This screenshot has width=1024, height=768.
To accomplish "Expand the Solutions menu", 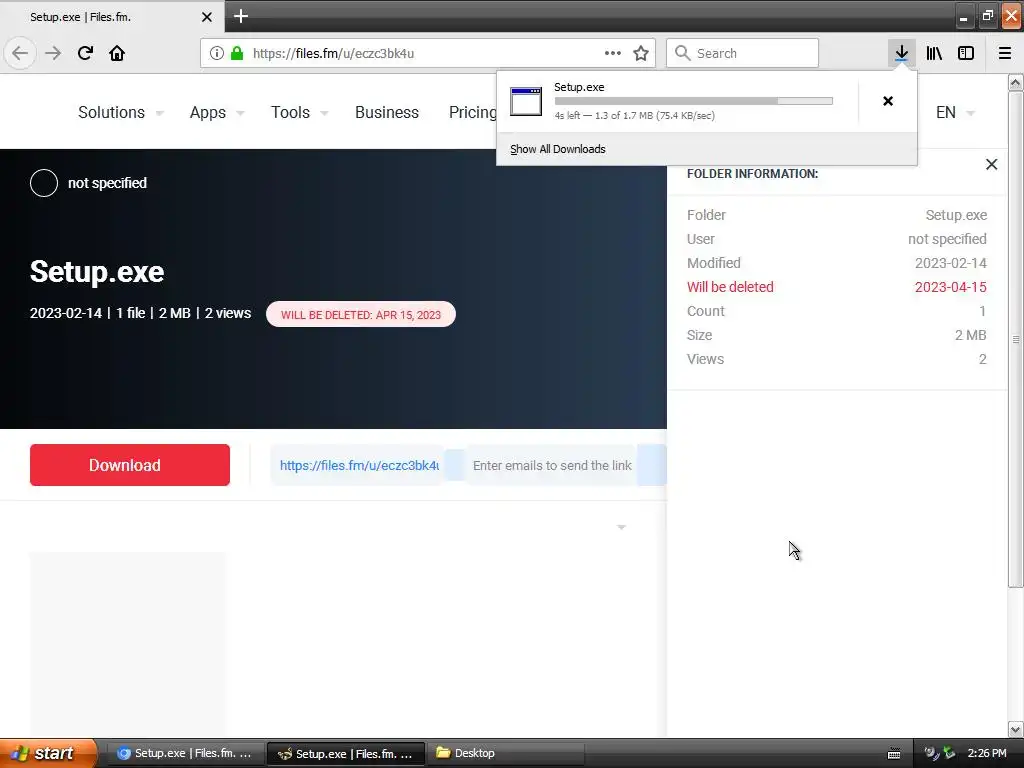I will coord(121,112).
